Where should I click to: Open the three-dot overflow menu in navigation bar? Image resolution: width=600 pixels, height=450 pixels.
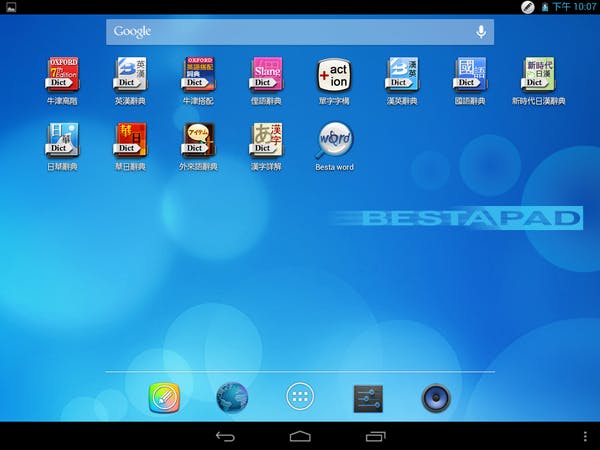585,436
